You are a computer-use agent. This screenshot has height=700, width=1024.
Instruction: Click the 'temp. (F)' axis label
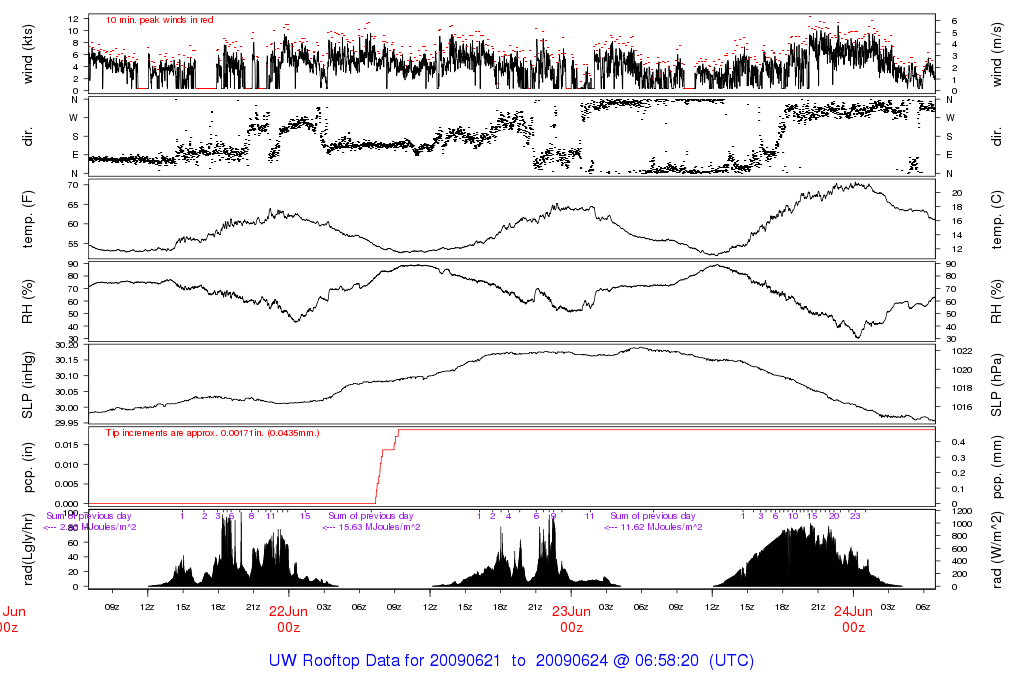27,219
